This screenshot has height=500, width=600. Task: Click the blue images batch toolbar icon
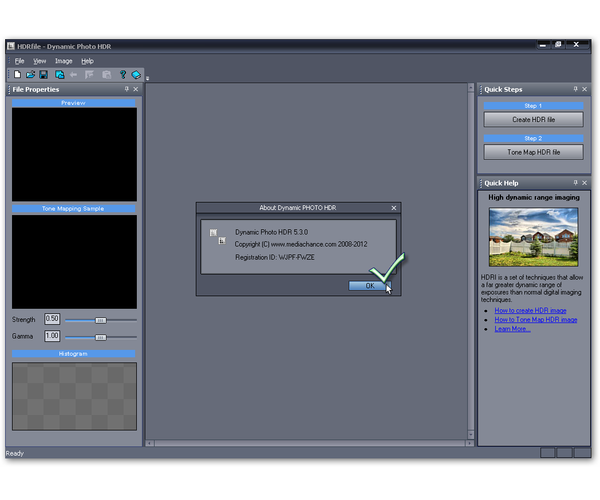pyautogui.click(x=59, y=74)
